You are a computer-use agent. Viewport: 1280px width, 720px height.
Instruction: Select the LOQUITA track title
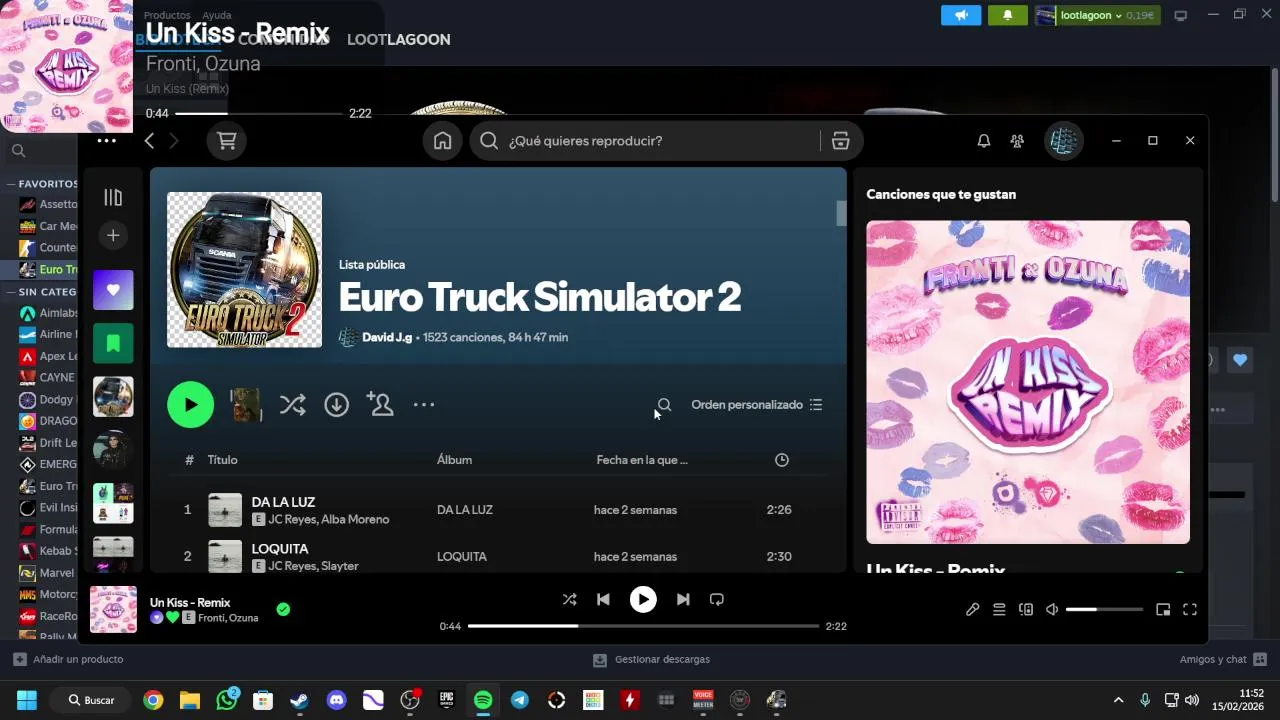click(x=280, y=549)
